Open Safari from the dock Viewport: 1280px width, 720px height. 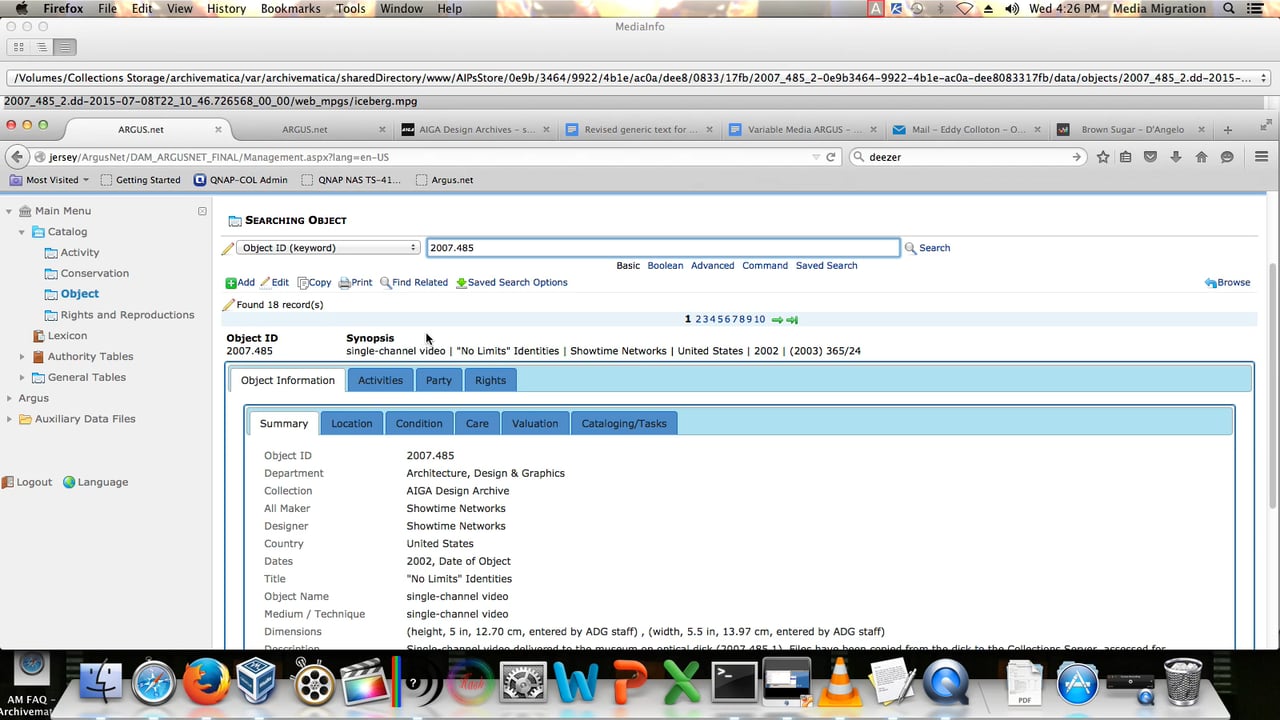tap(153, 684)
